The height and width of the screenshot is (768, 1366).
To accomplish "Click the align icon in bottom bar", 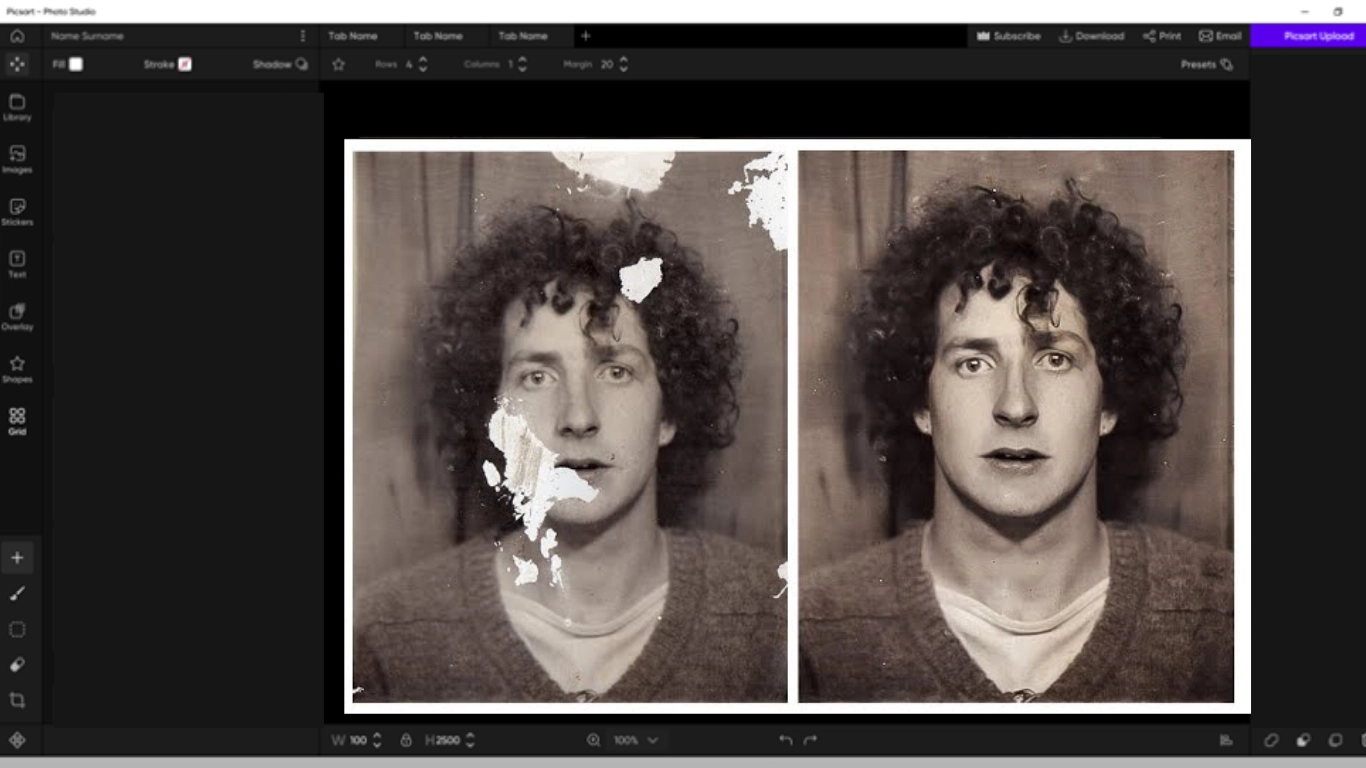I will tap(1226, 740).
